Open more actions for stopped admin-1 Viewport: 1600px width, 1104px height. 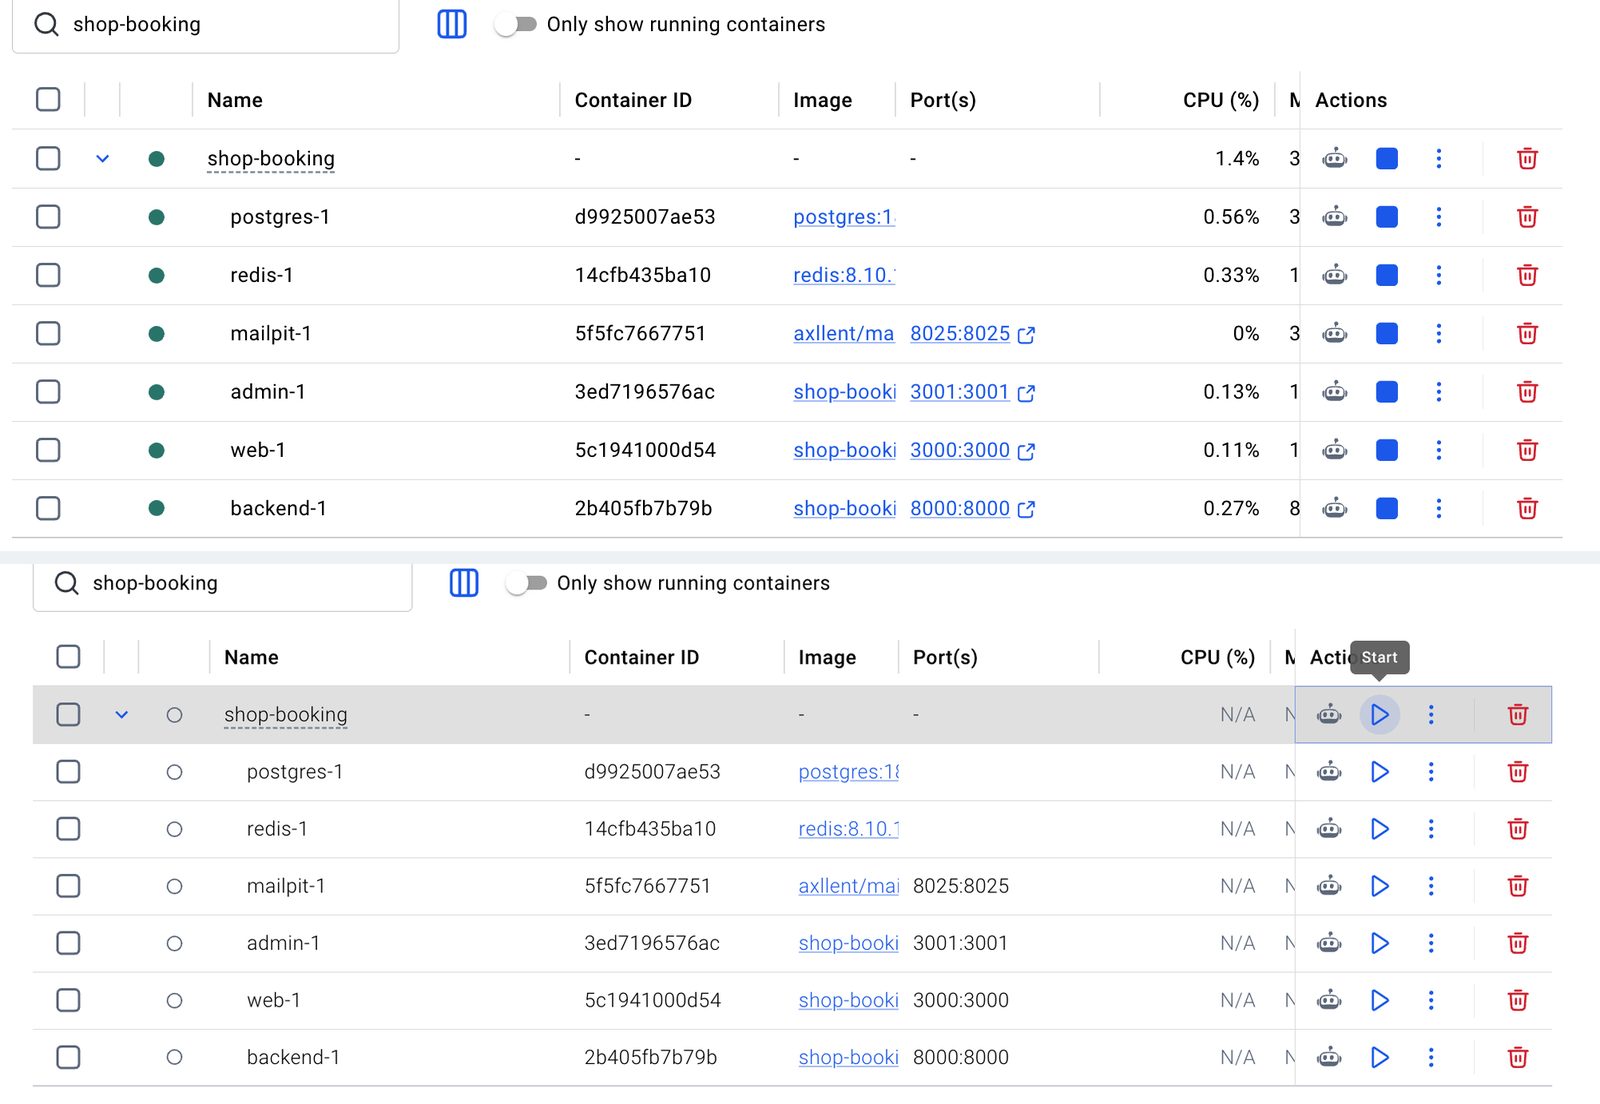(1431, 942)
